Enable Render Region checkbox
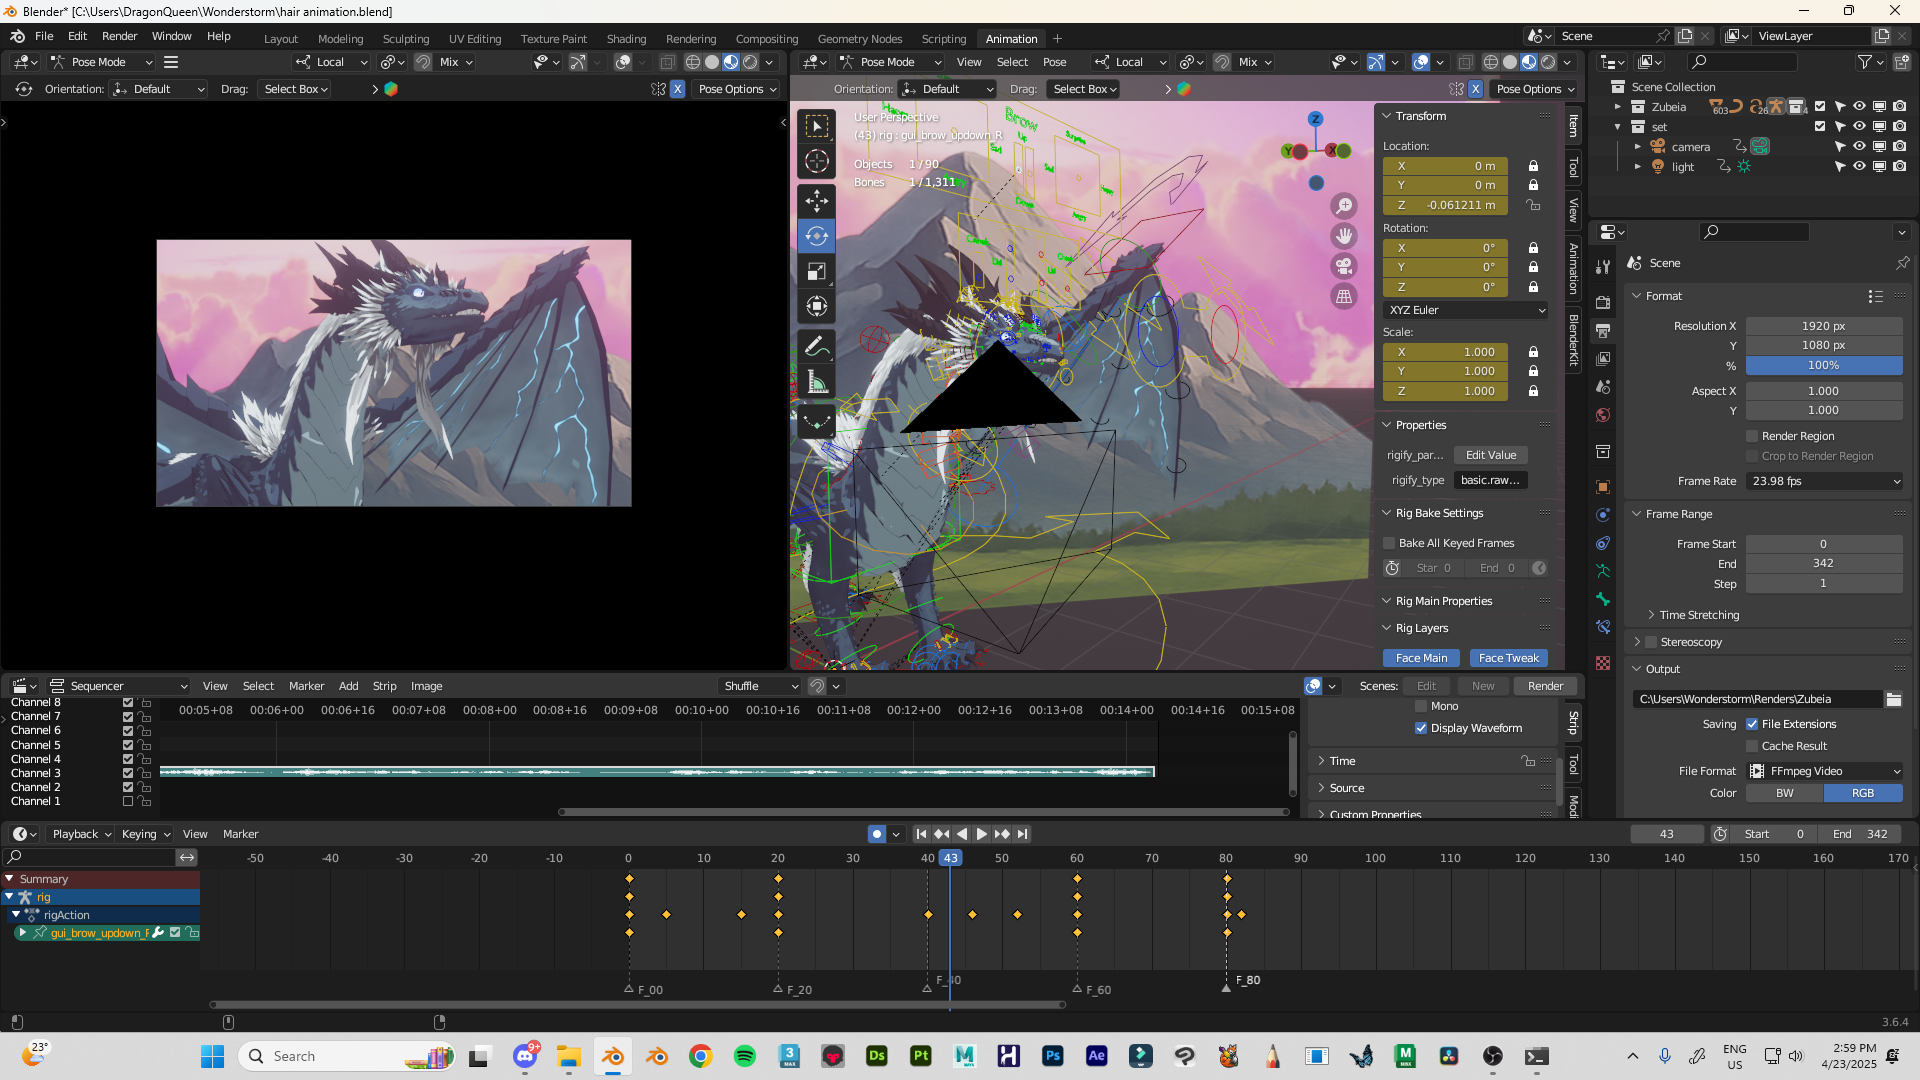Image resolution: width=1920 pixels, height=1080 pixels. (1752, 436)
